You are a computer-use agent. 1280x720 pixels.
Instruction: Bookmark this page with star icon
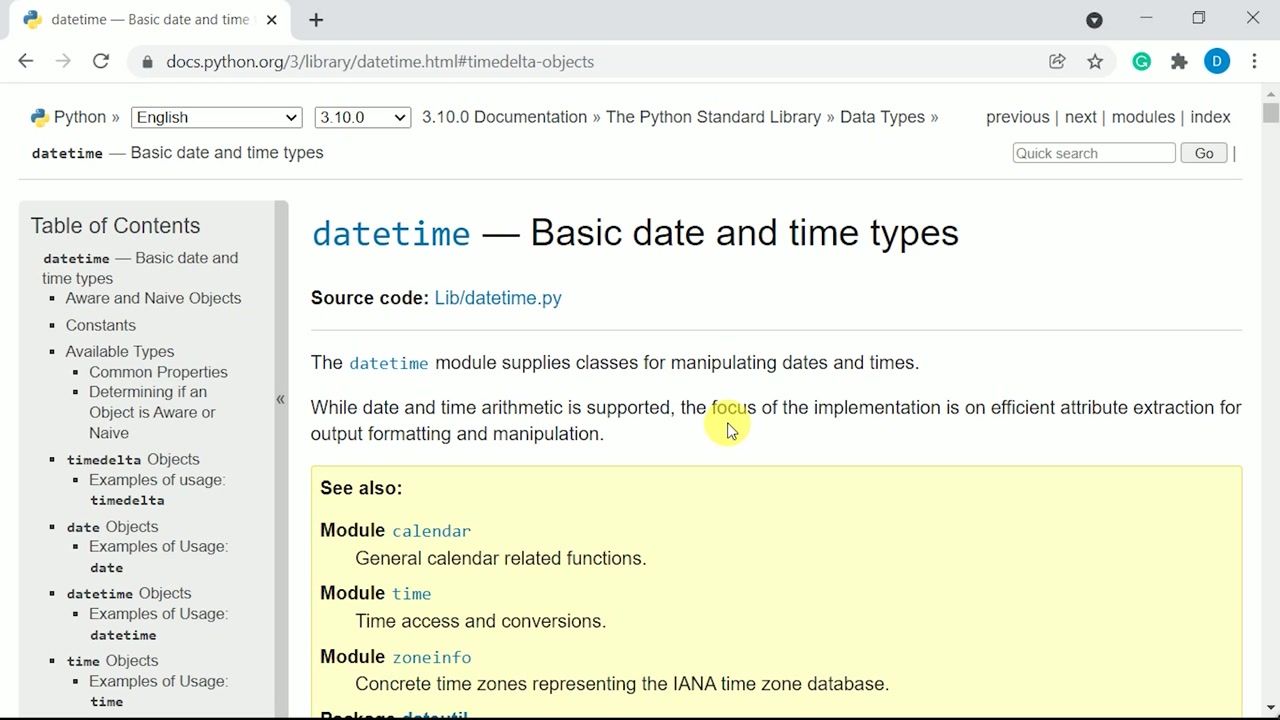(x=1095, y=62)
